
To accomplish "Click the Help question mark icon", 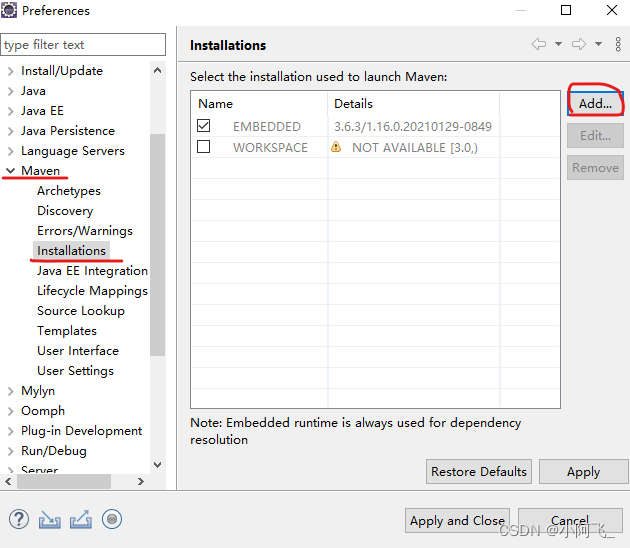I will coord(19,519).
